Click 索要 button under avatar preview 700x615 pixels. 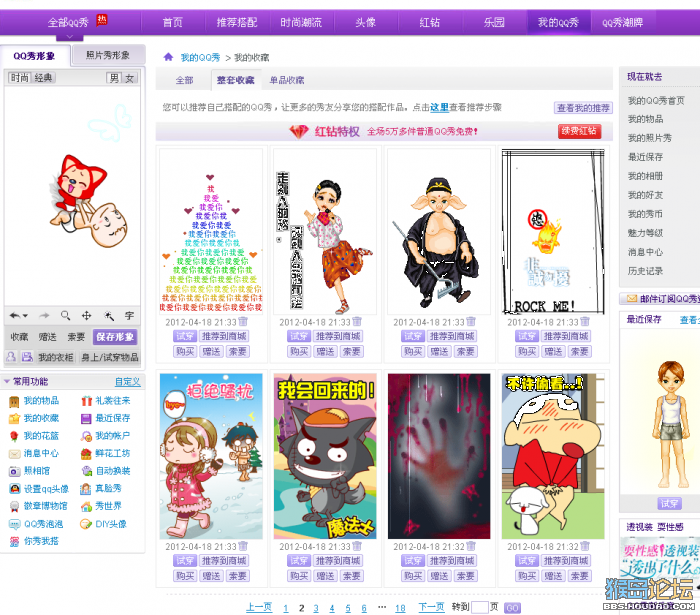click(x=76, y=337)
